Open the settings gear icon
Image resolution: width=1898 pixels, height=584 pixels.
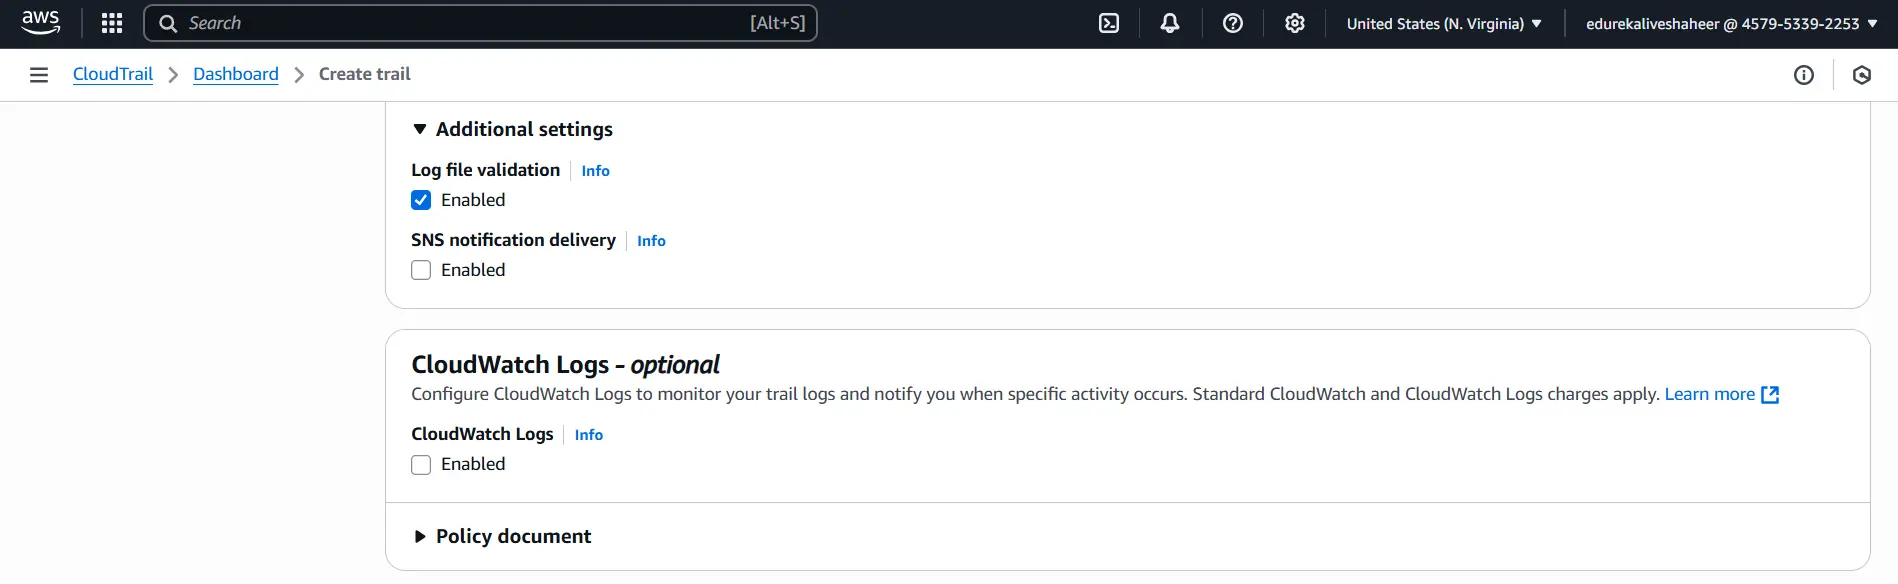tap(1295, 23)
